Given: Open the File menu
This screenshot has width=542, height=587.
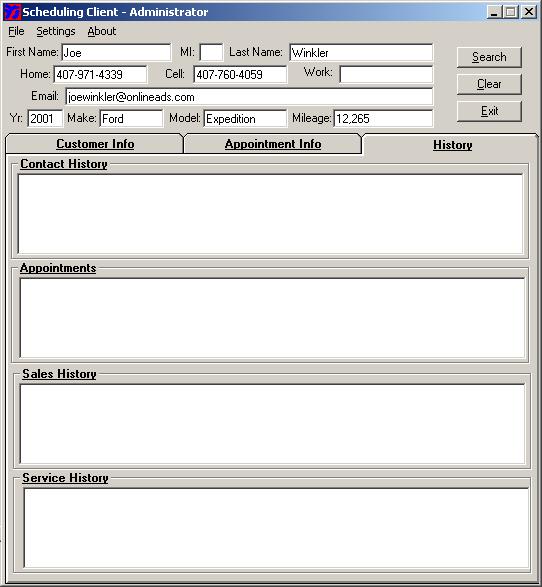Looking at the screenshot, I should coord(16,31).
